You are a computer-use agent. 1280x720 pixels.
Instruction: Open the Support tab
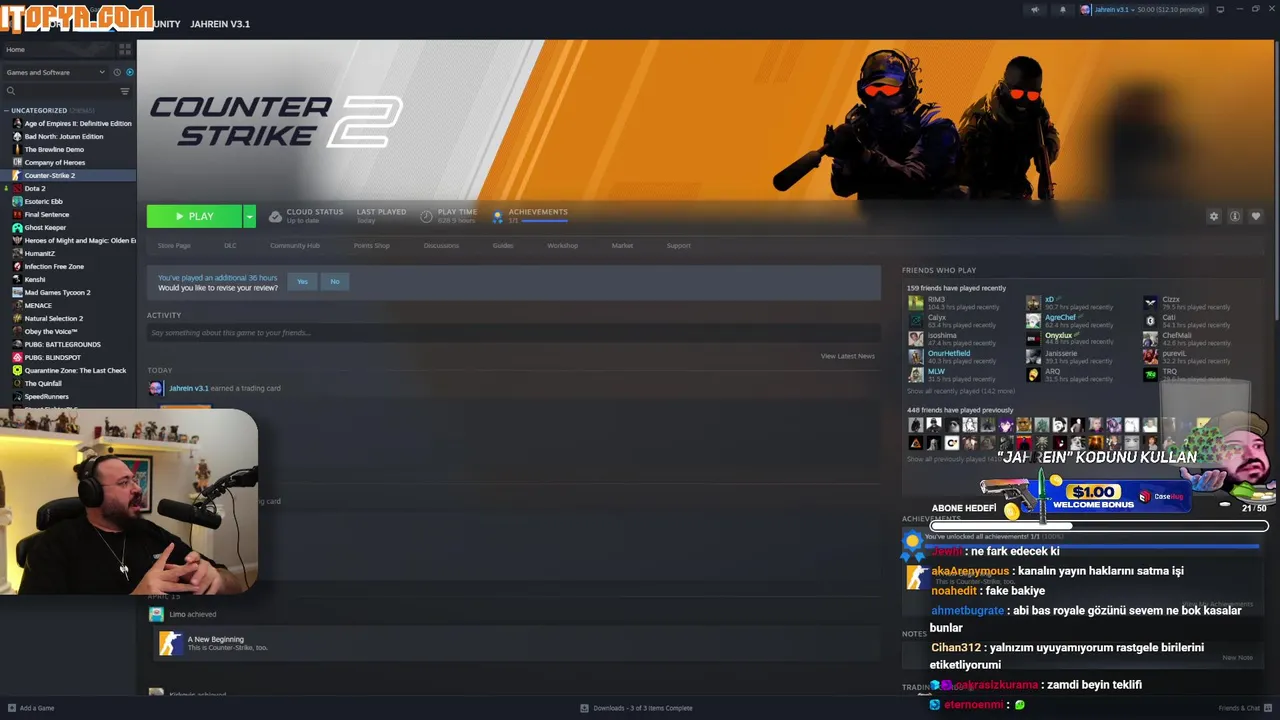coord(678,245)
